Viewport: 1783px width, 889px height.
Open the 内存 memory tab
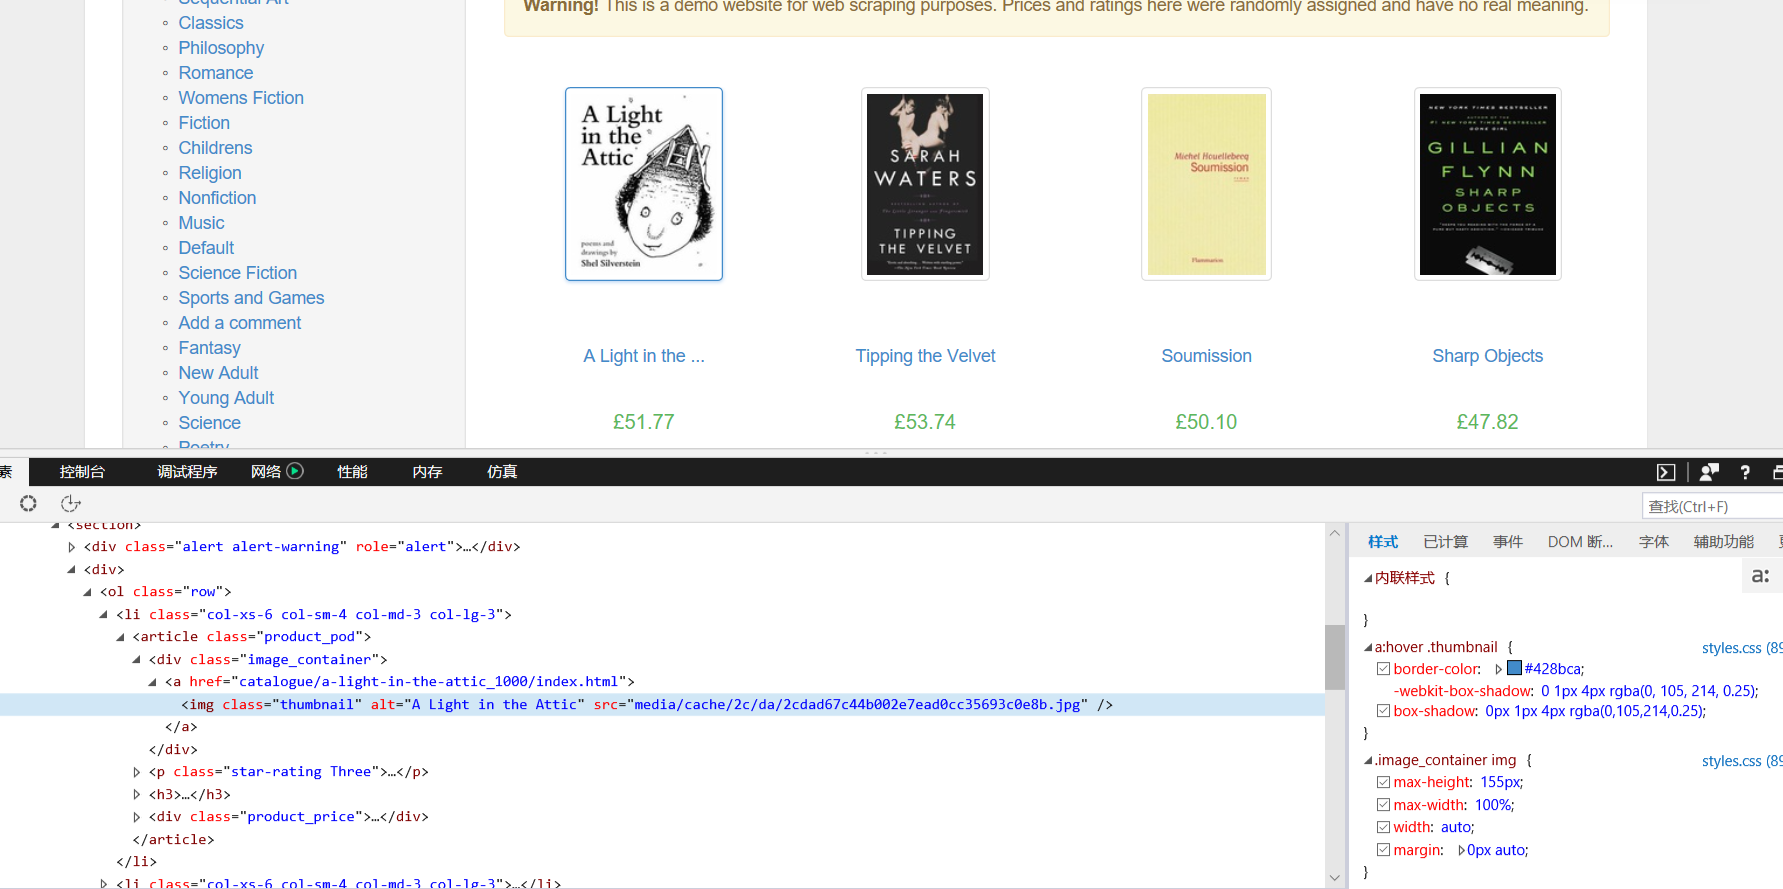pyautogui.click(x=427, y=472)
